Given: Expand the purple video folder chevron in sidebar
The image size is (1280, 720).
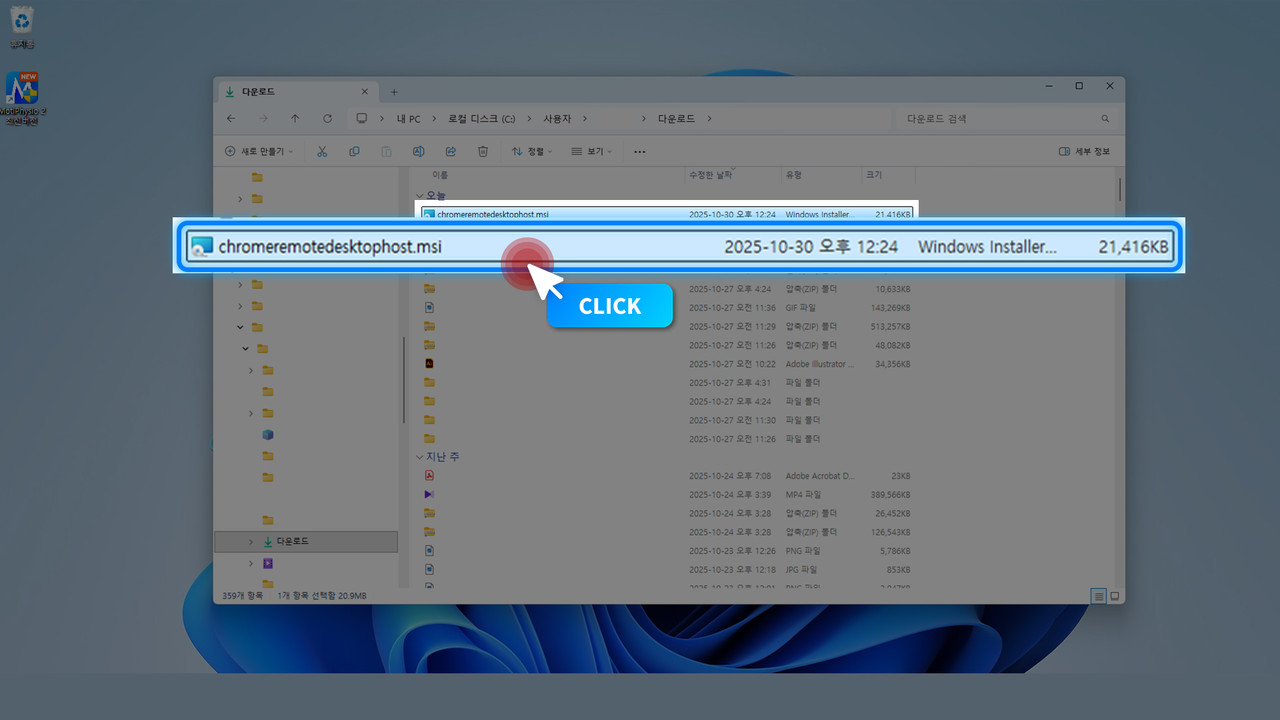Looking at the screenshot, I should pos(251,563).
